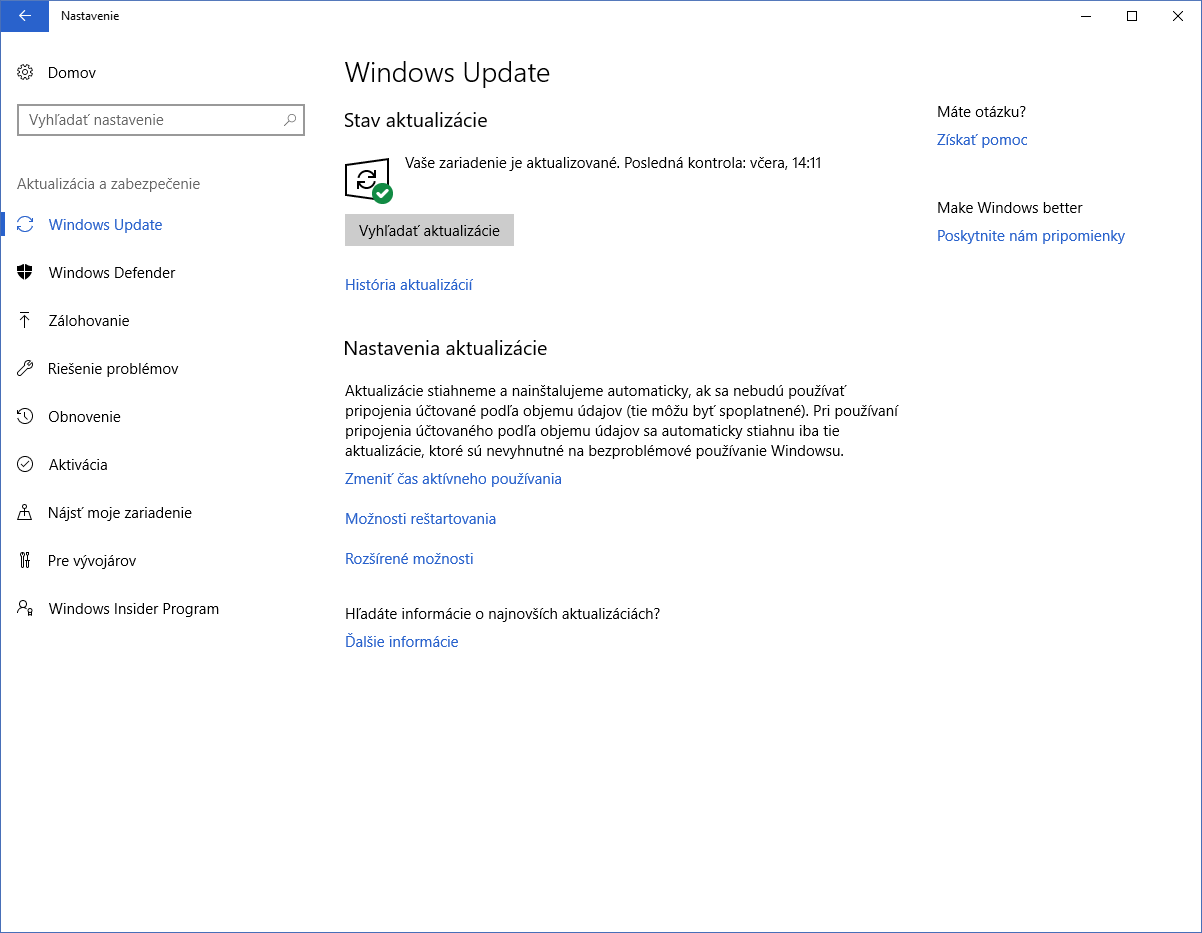Image resolution: width=1202 pixels, height=933 pixels.
Task: Click the back arrow in title bar
Action: pyautogui.click(x=24, y=16)
